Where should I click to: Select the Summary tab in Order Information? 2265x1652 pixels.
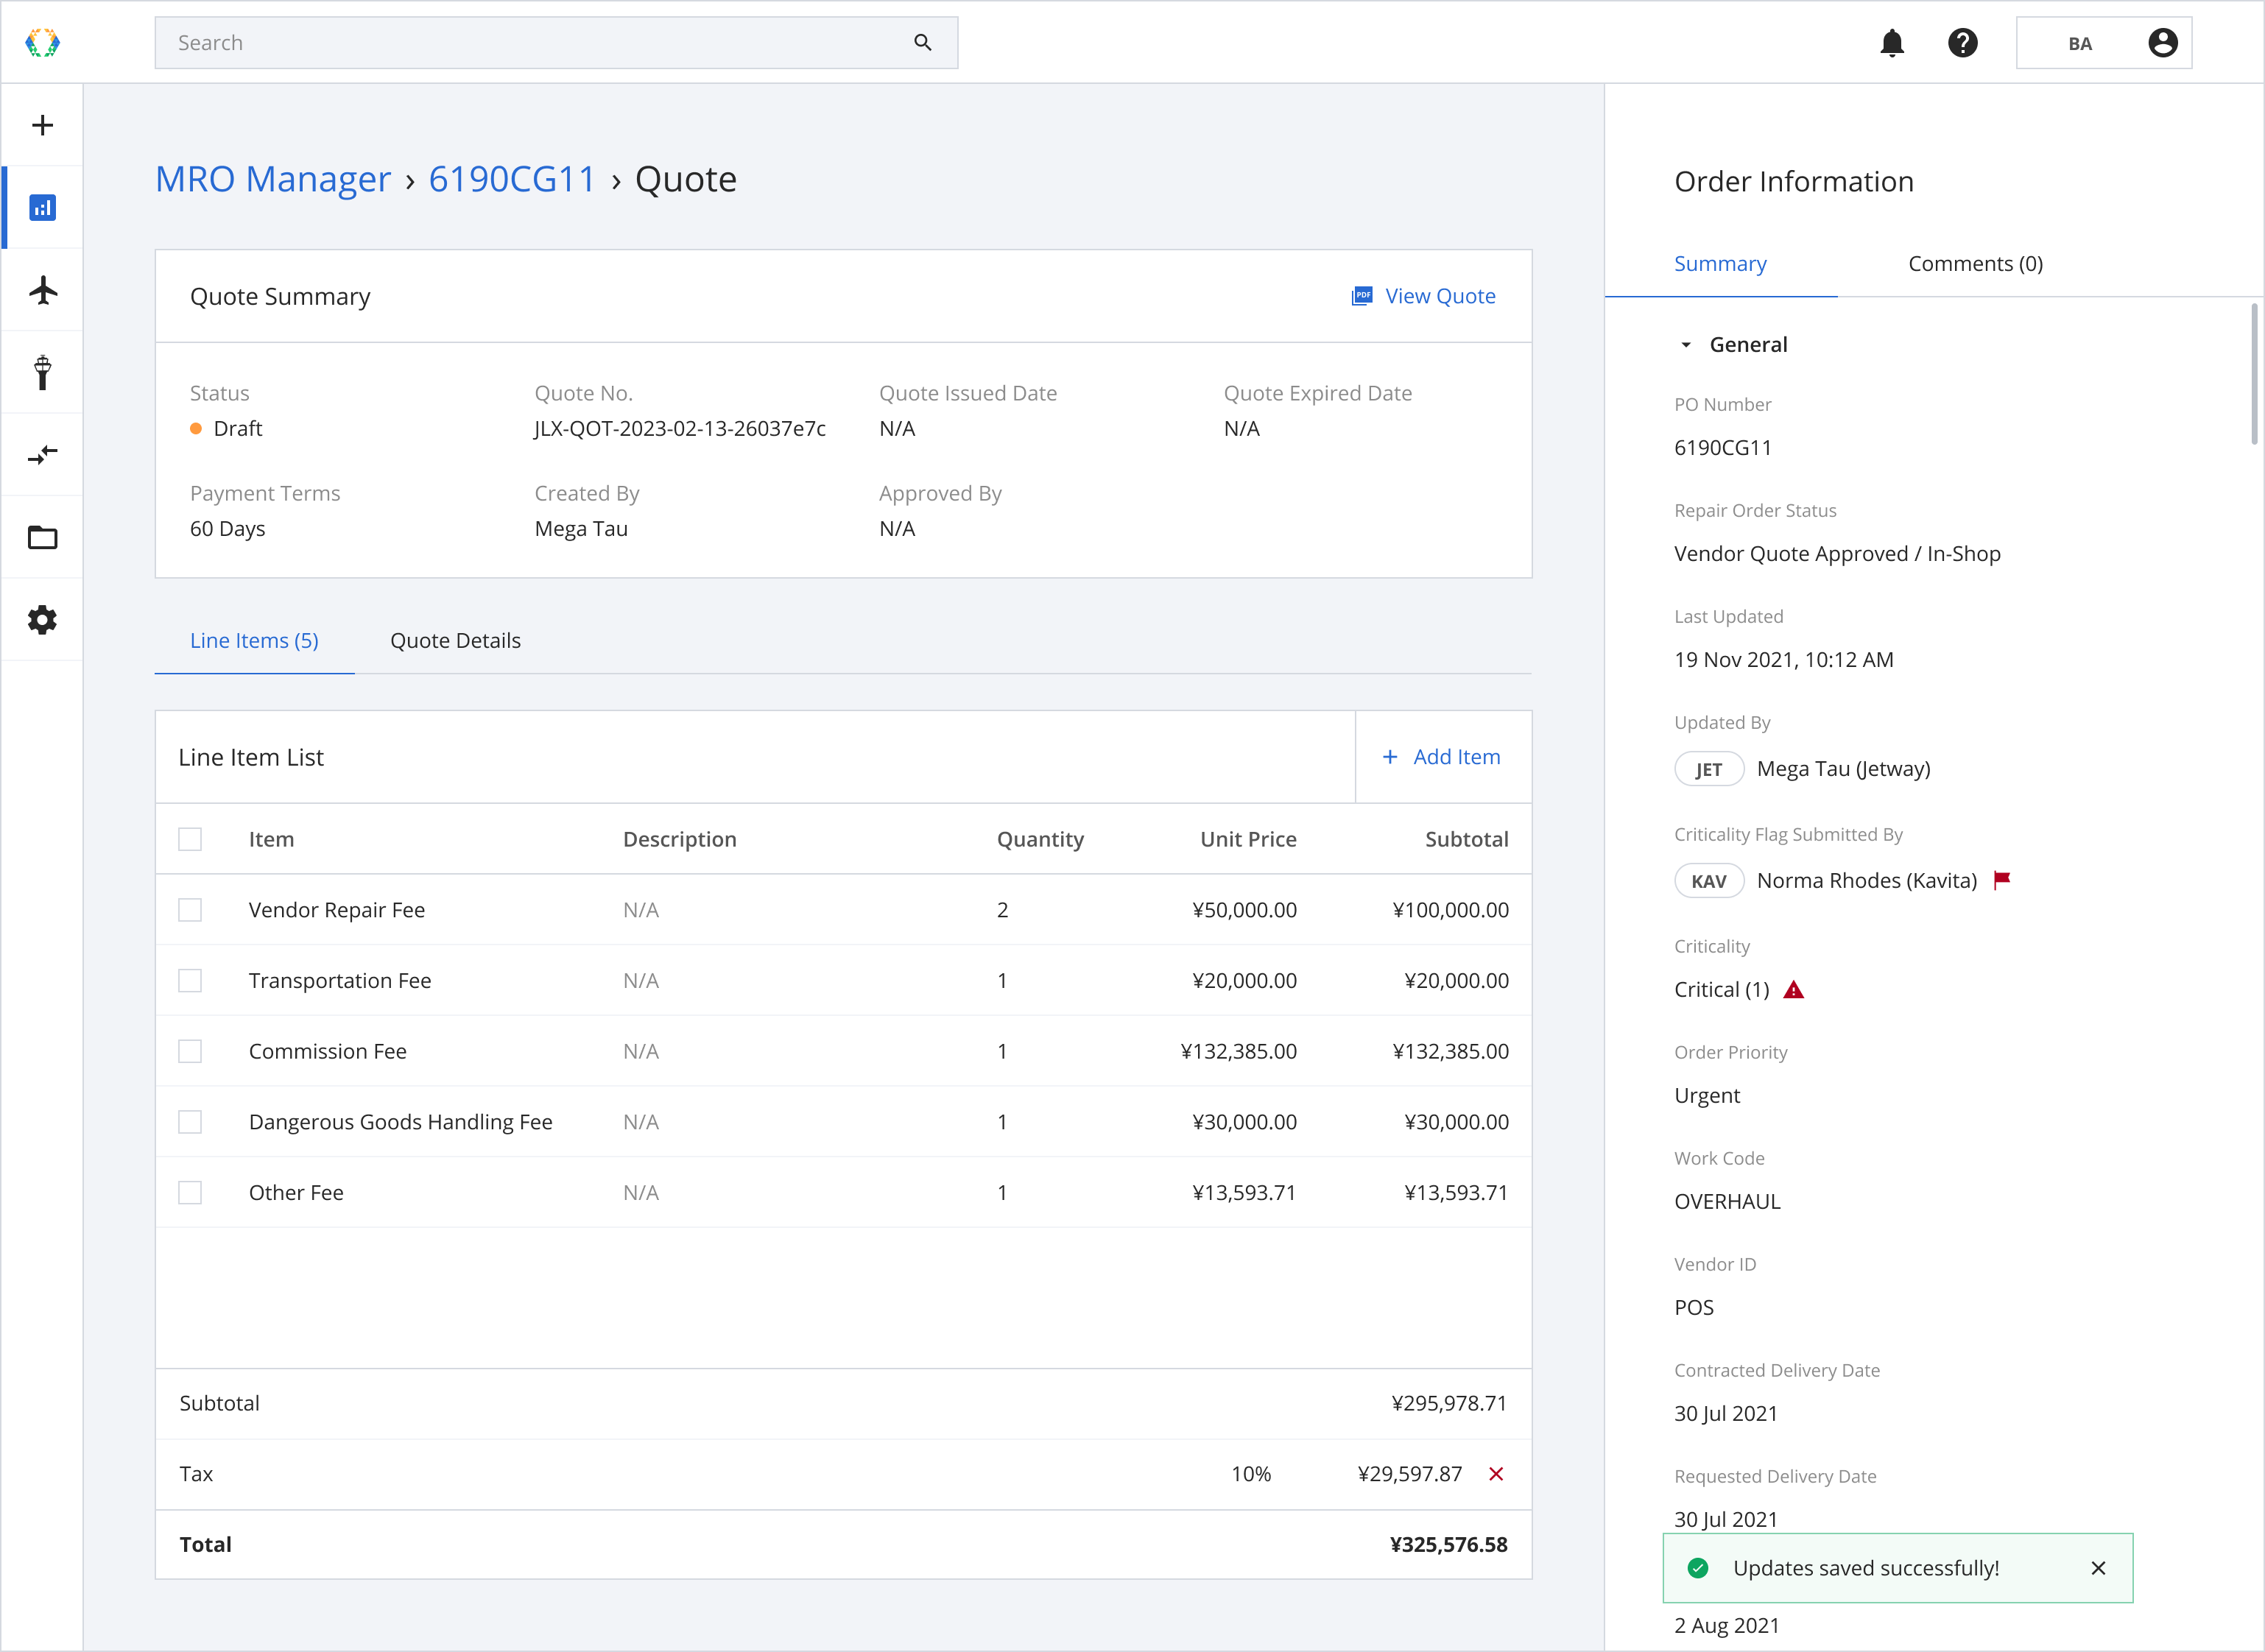(x=1720, y=264)
